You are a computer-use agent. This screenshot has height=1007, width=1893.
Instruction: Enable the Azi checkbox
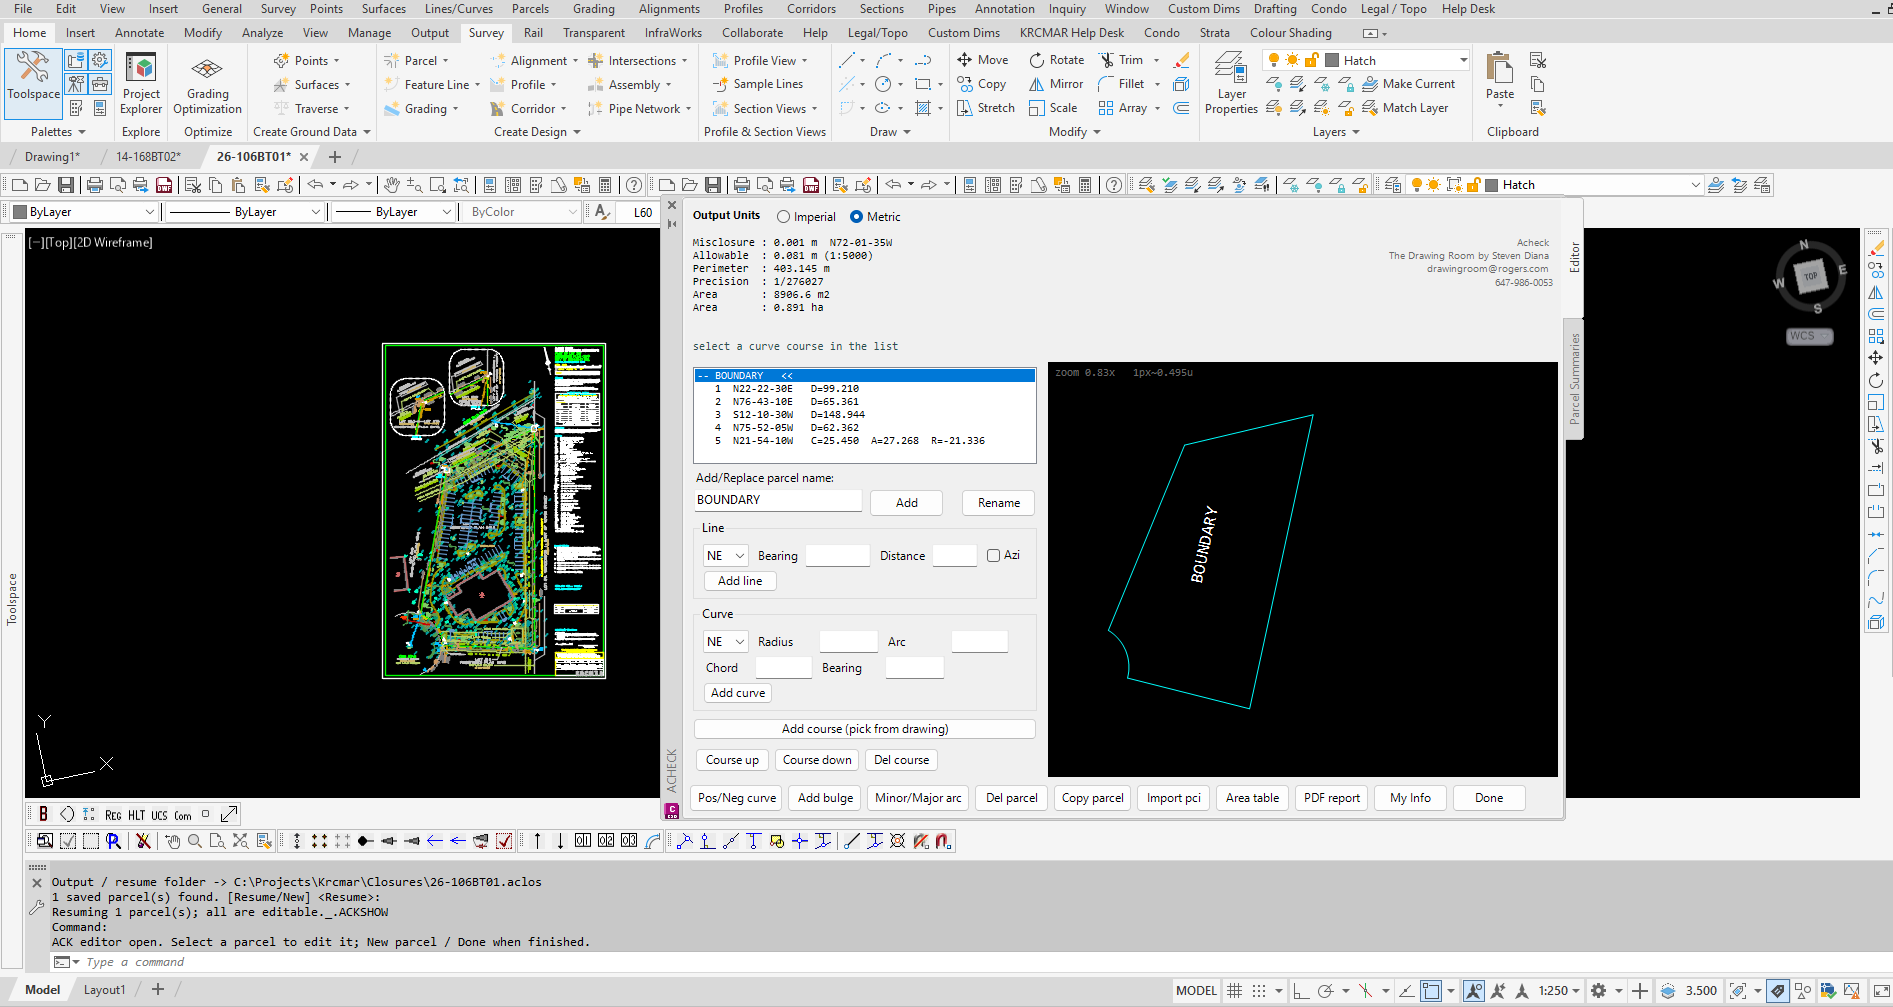point(993,555)
